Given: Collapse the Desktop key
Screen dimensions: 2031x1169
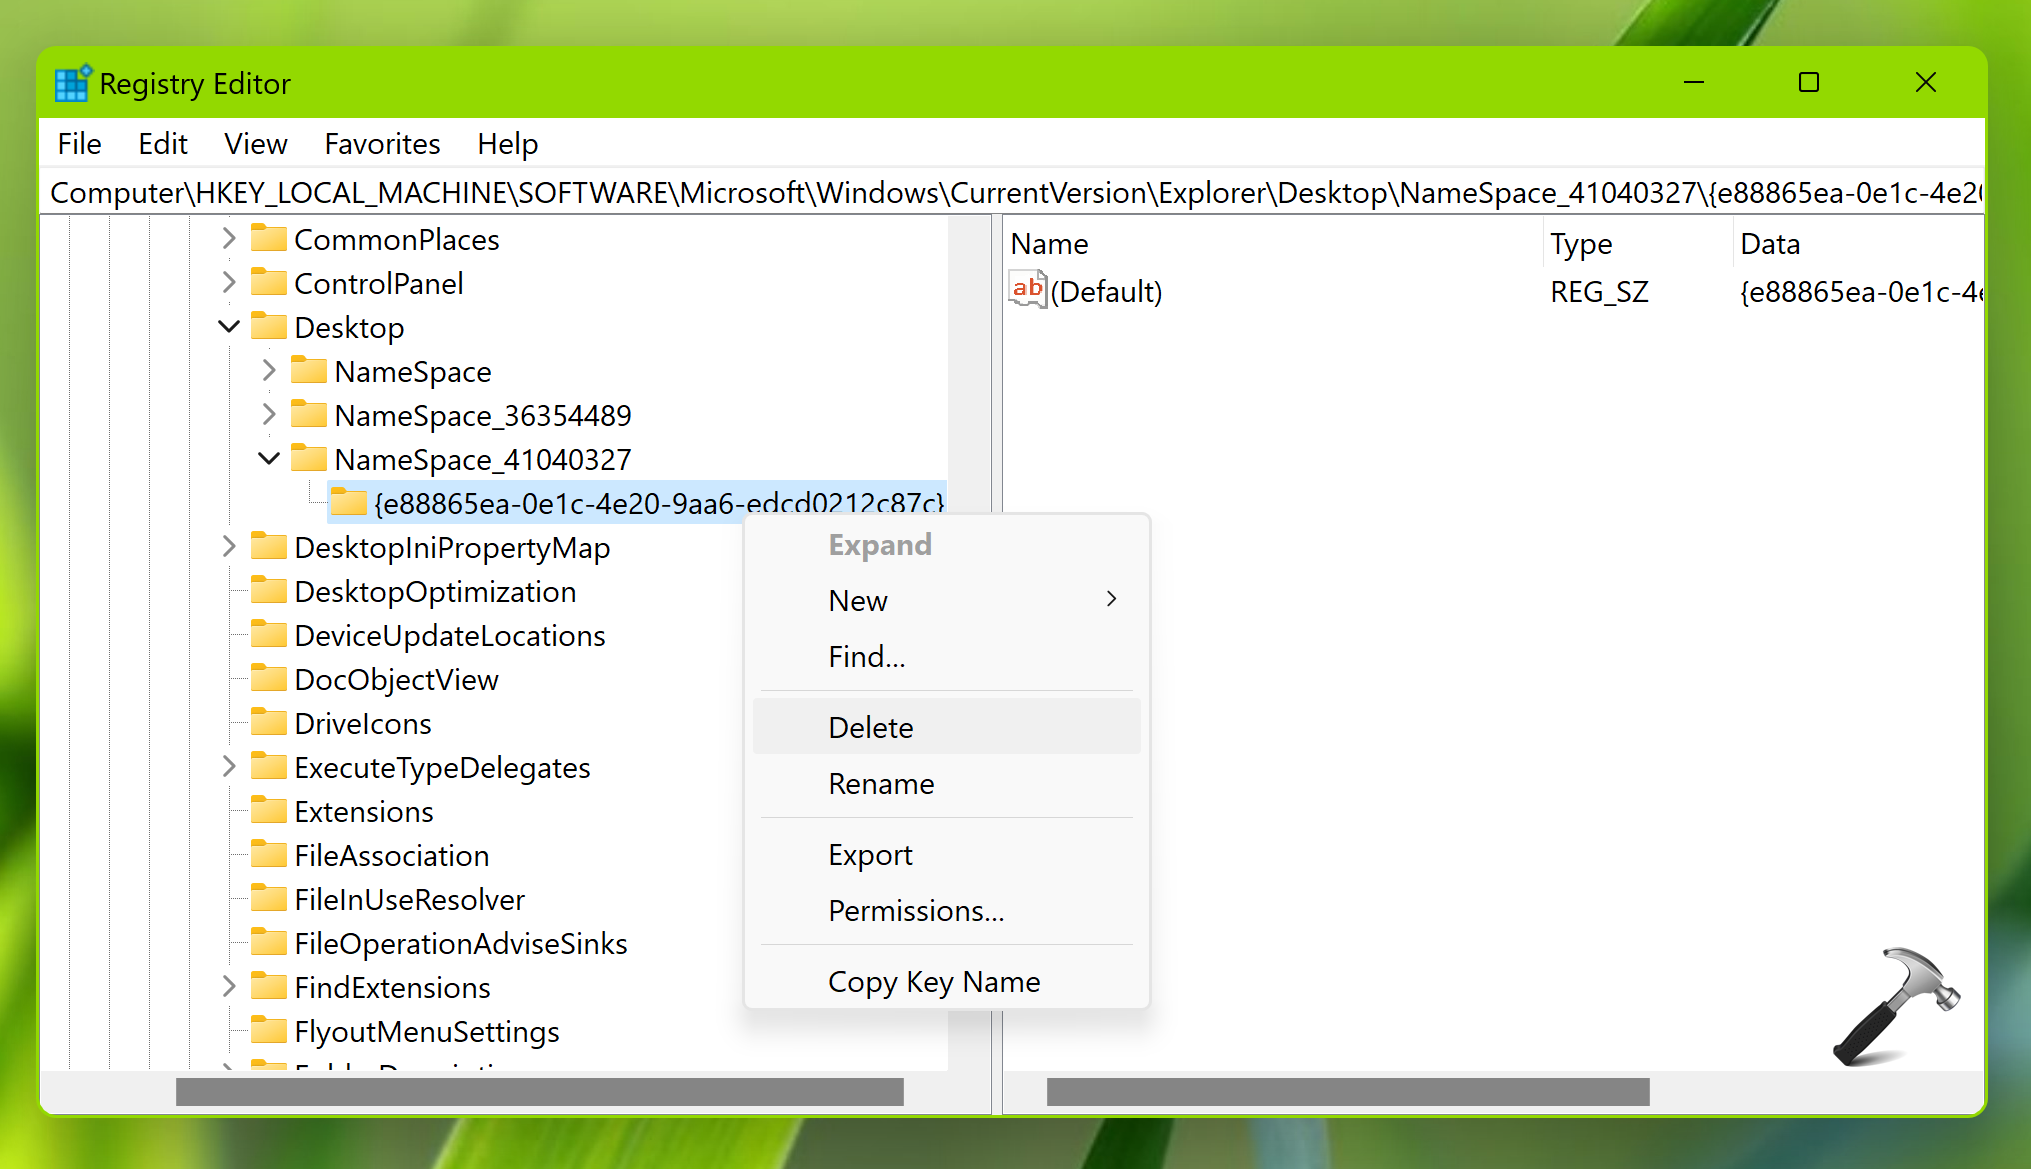Looking at the screenshot, I should coord(229,326).
